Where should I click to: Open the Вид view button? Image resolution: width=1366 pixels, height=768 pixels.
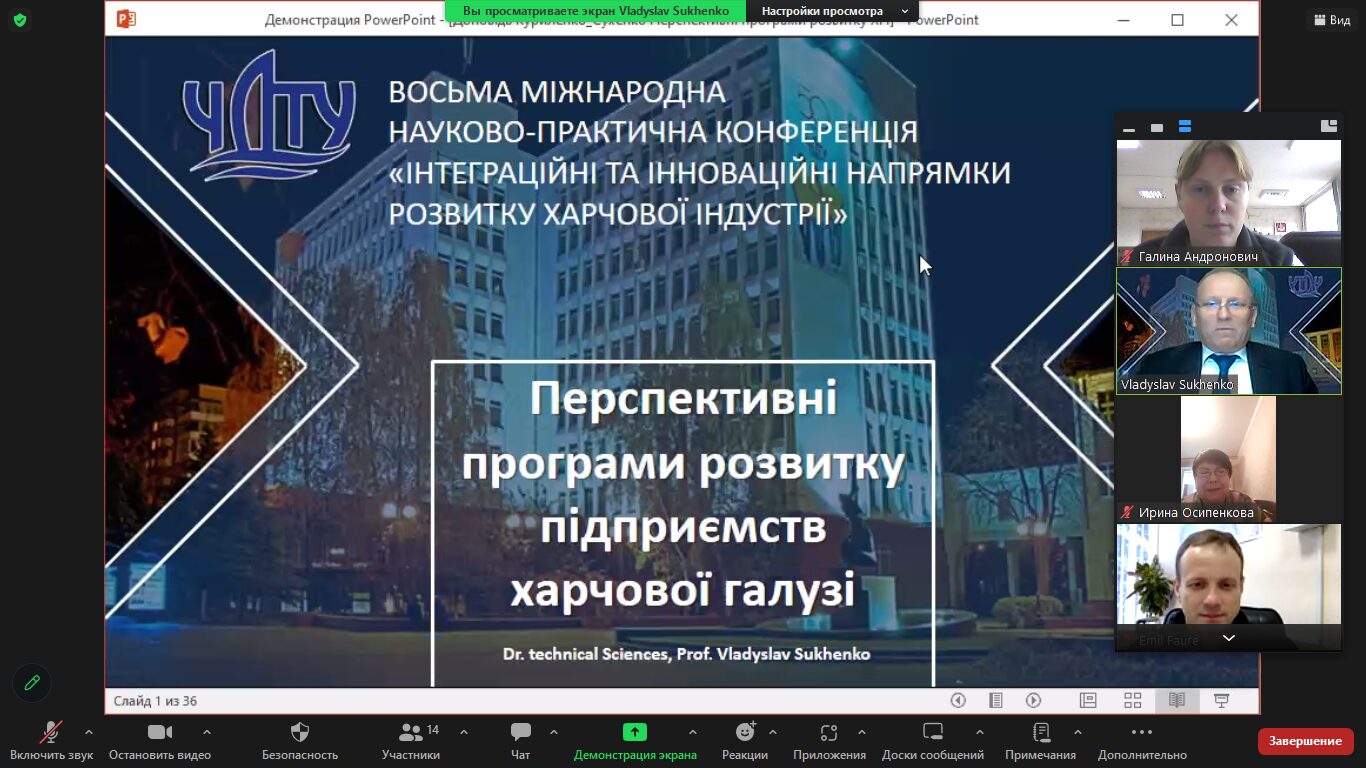[1331, 20]
